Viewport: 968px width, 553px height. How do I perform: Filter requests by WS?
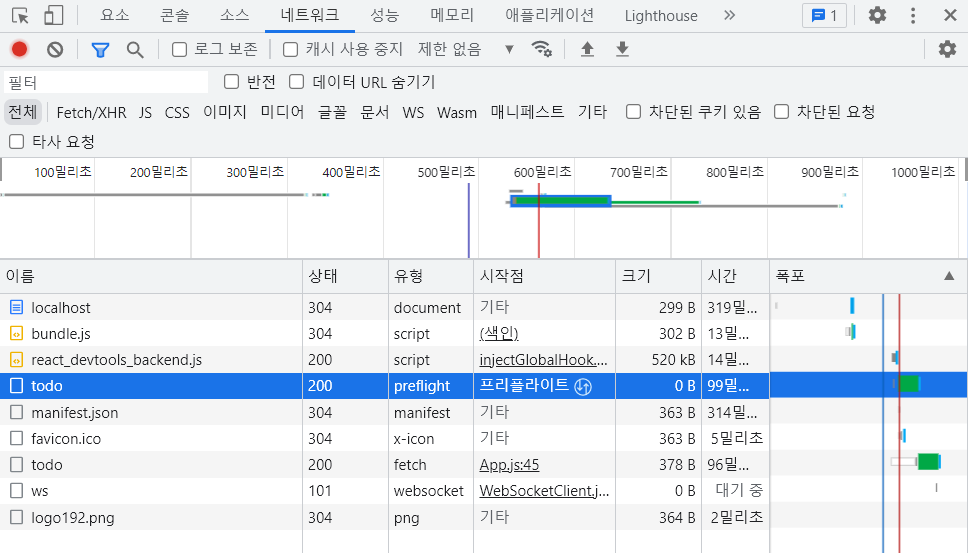click(x=413, y=112)
